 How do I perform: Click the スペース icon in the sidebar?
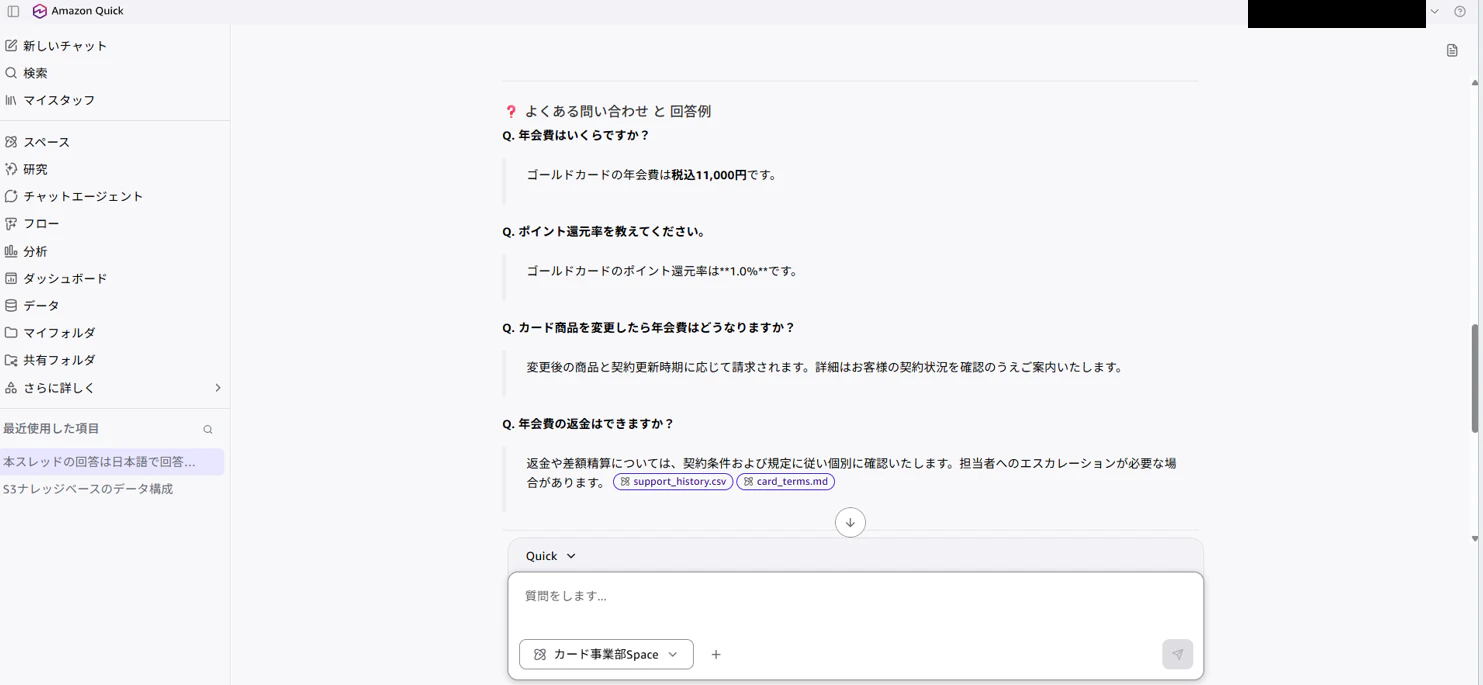point(11,142)
